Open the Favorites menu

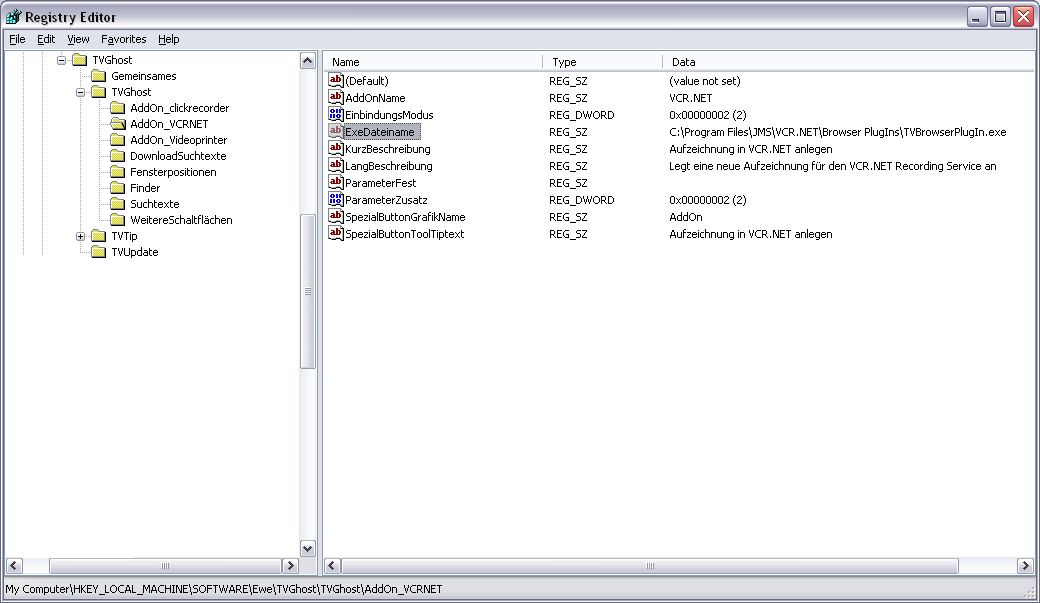[123, 39]
